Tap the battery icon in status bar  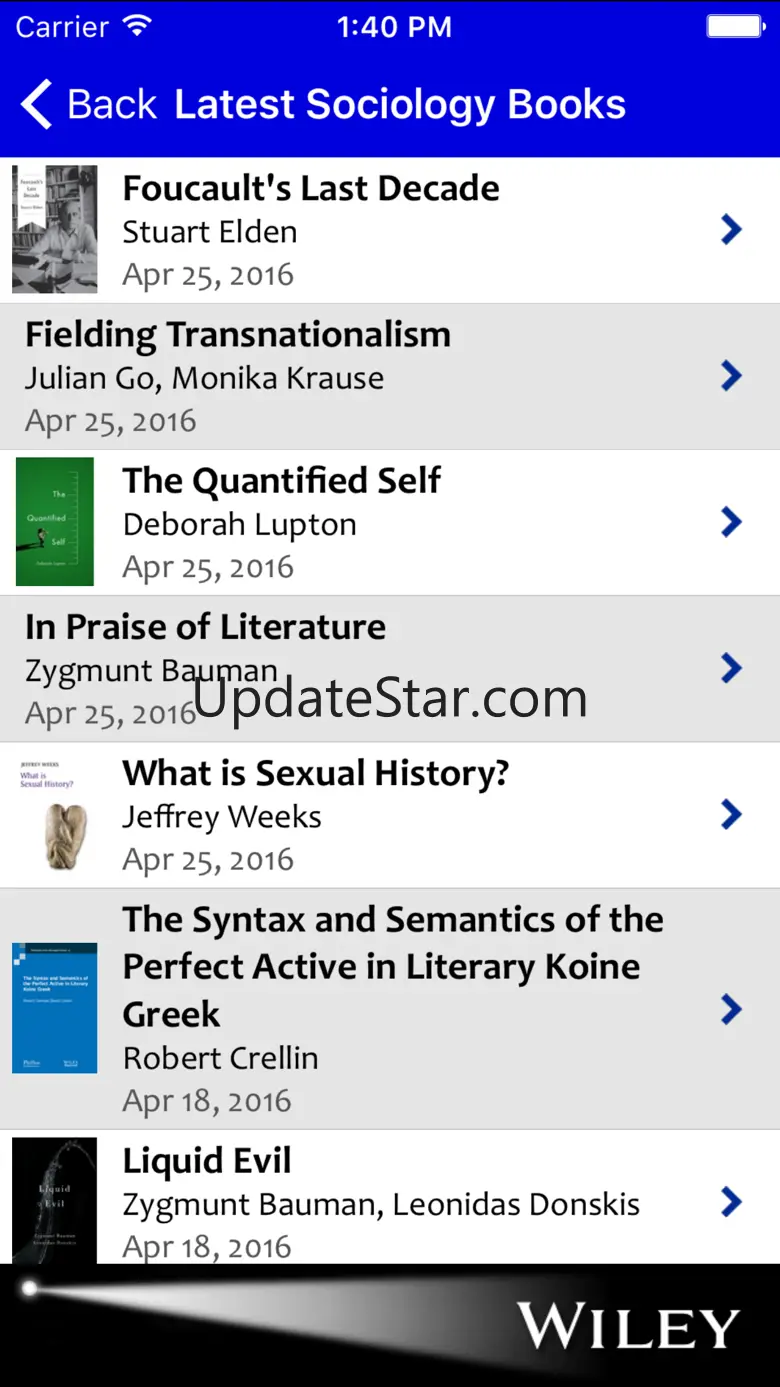pyautogui.click(x=736, y=27)
